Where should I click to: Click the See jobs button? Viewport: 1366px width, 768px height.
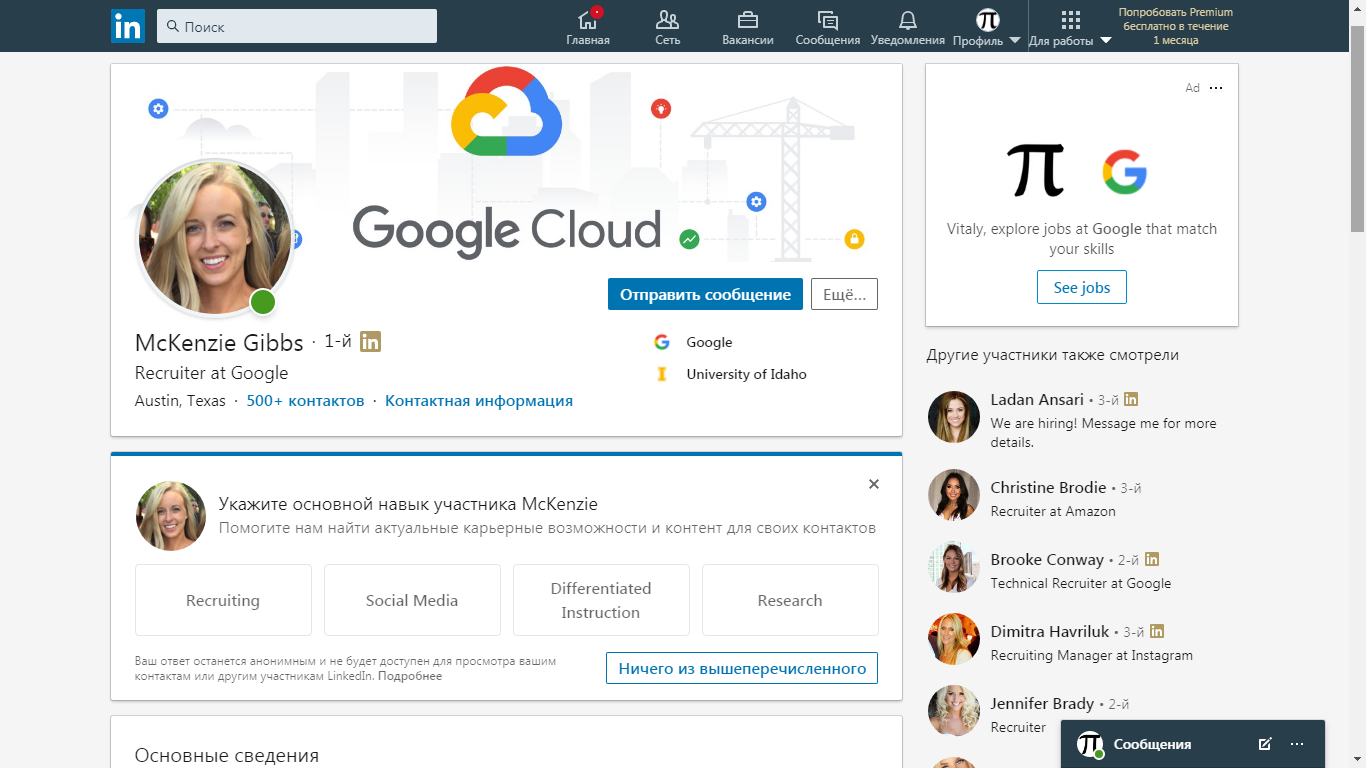click(x=1082, y=287)
